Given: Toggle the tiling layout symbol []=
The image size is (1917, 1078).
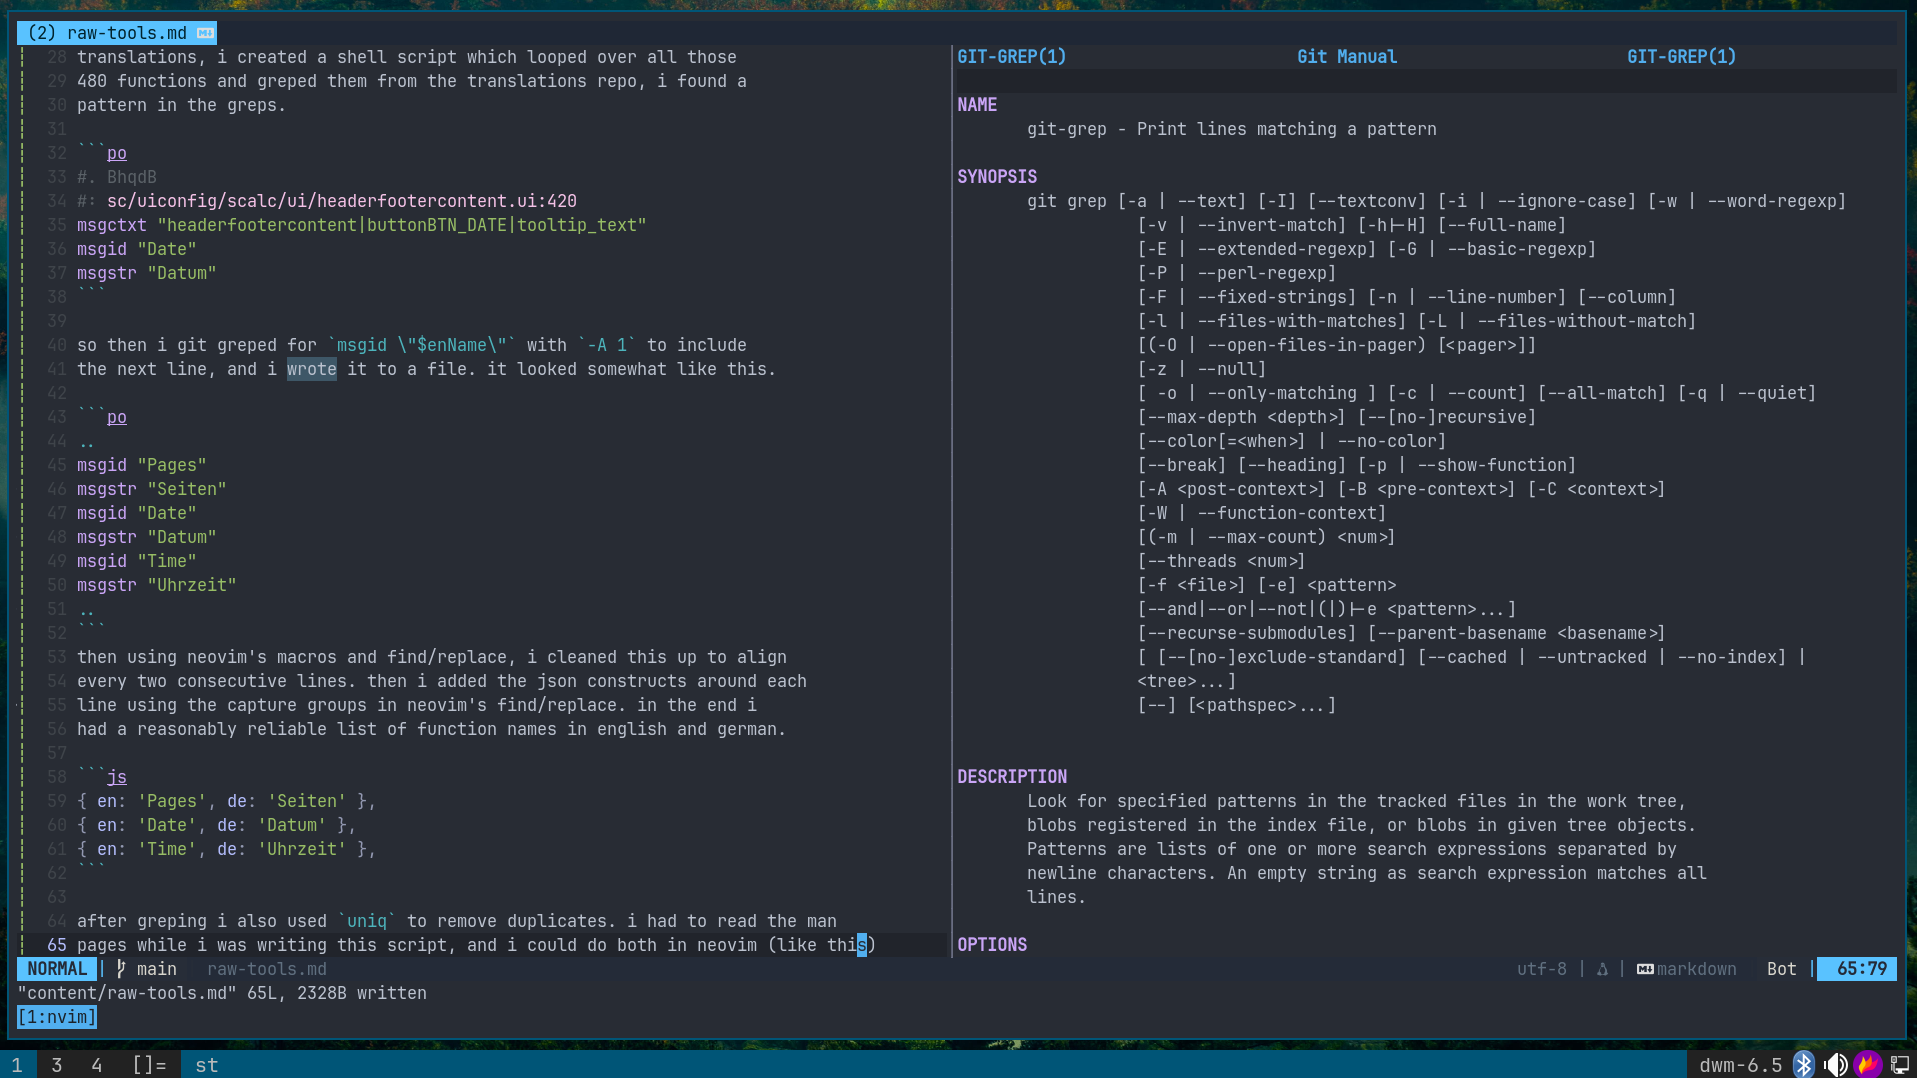Looking at the screenshot, I should pyautogui.click(x=149, y=1065).
